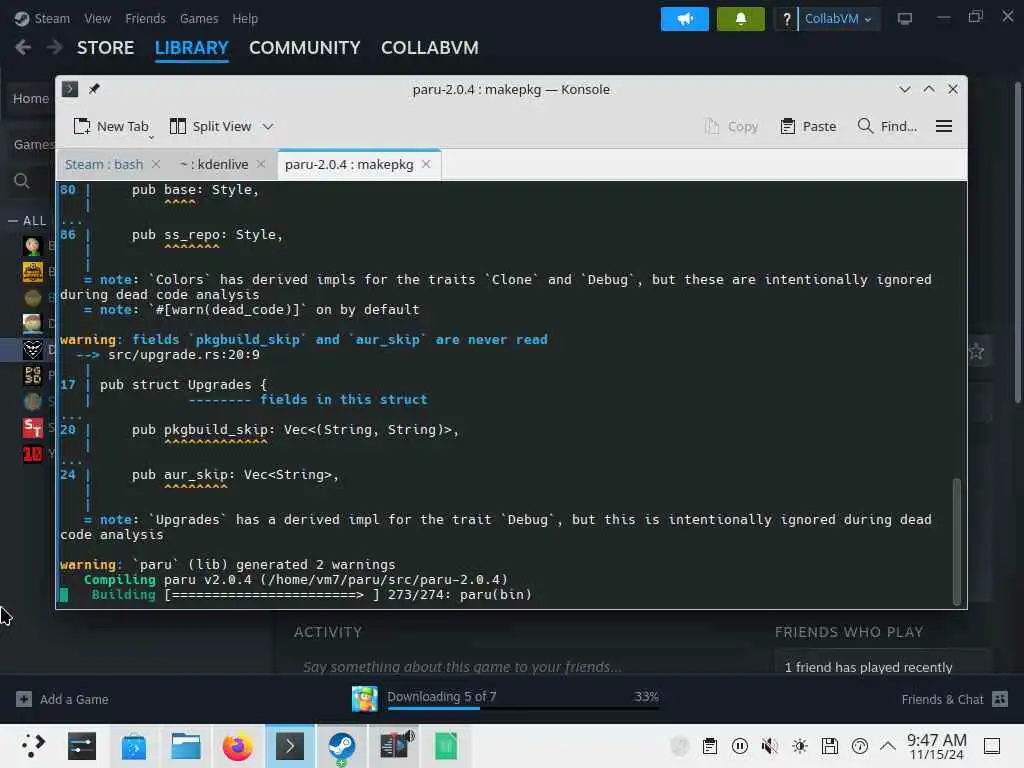Switch to the '~ : kdenlive' tab
Screen dimensions: 1024x768
pos(214,165)
